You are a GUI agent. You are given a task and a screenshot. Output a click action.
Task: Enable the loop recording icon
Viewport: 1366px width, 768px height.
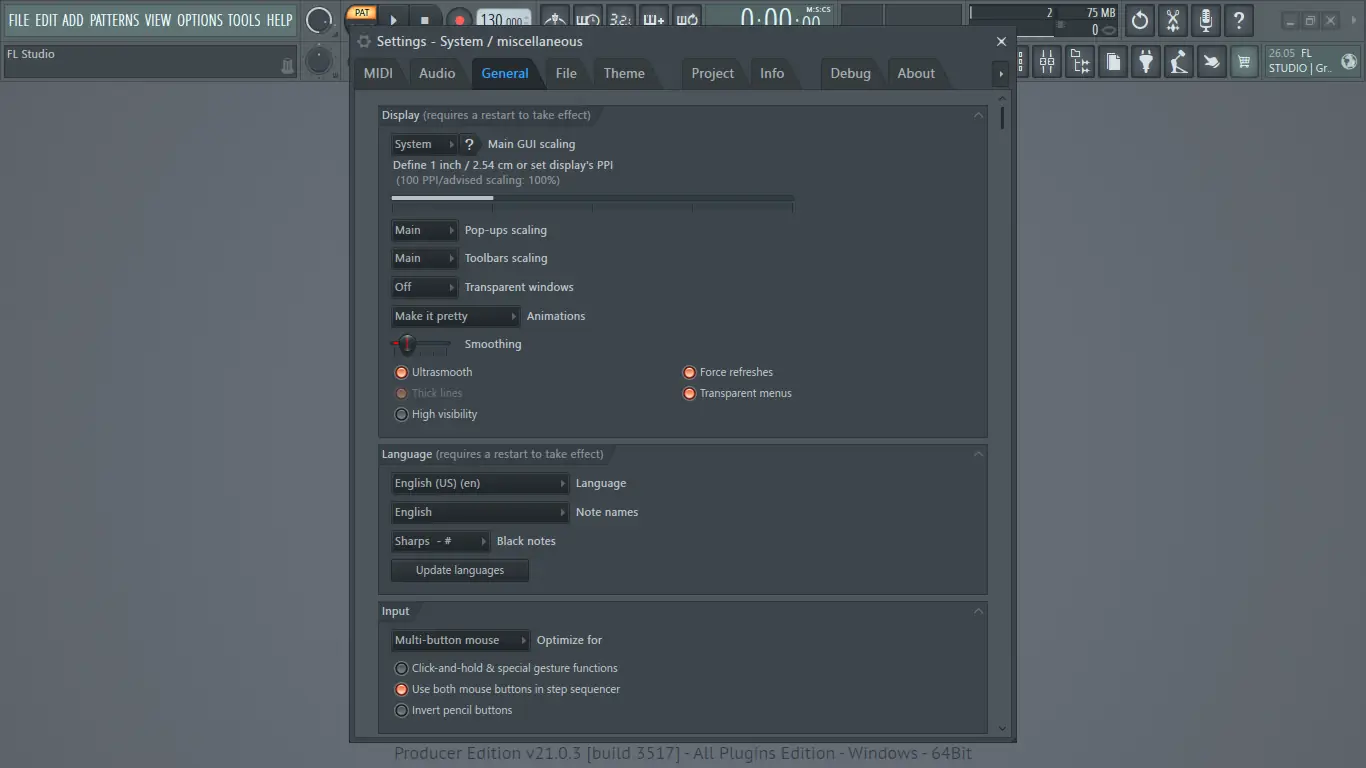tap(686, 17)
